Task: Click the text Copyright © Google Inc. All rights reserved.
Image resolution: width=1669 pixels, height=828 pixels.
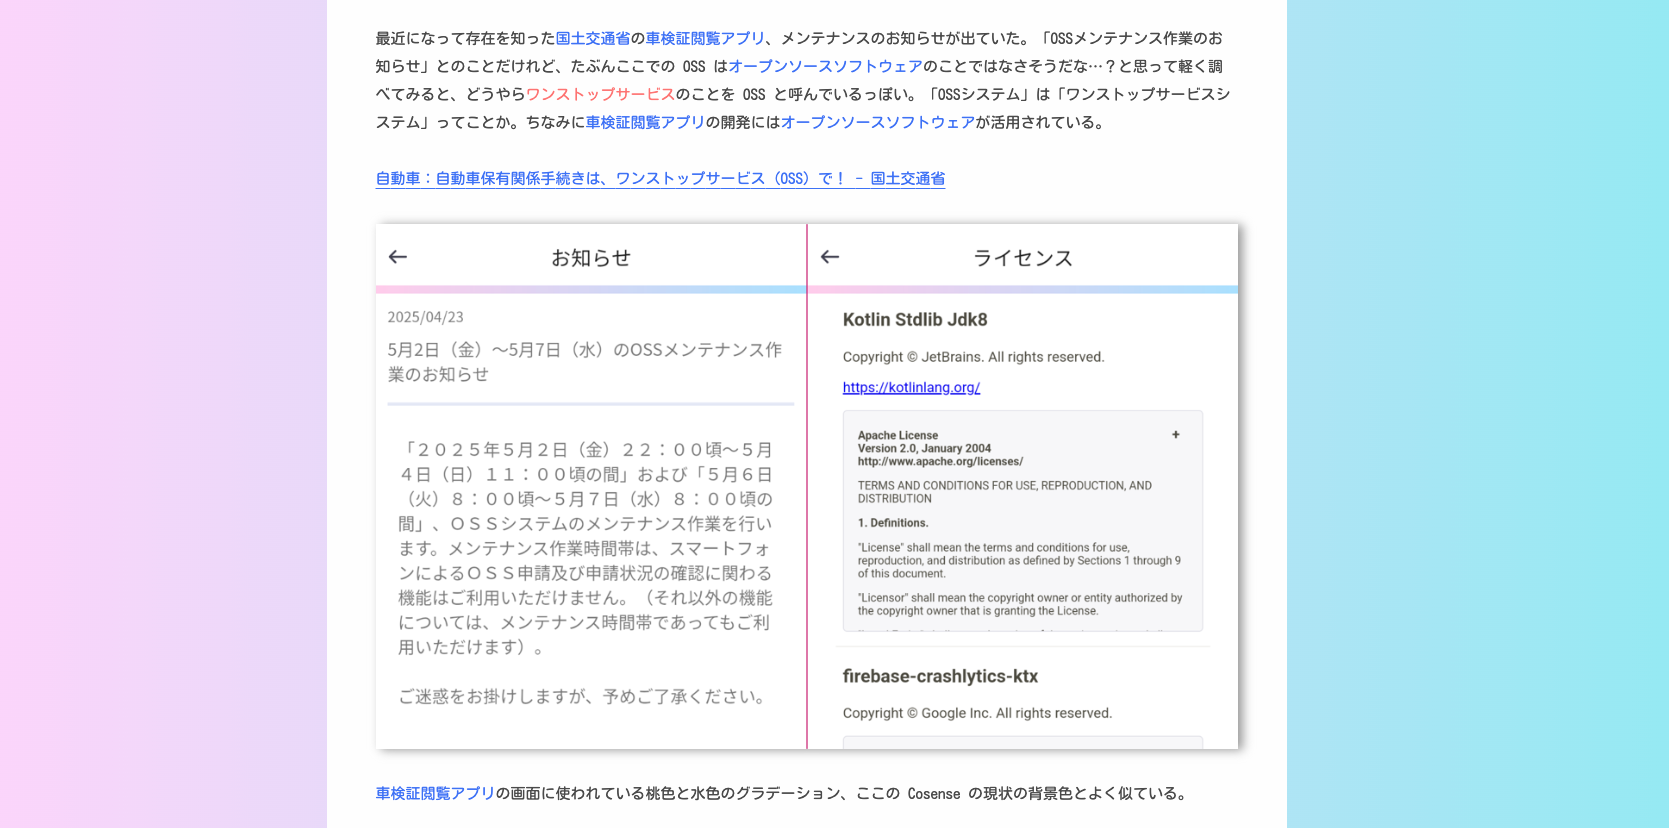Action: (977, 713)
